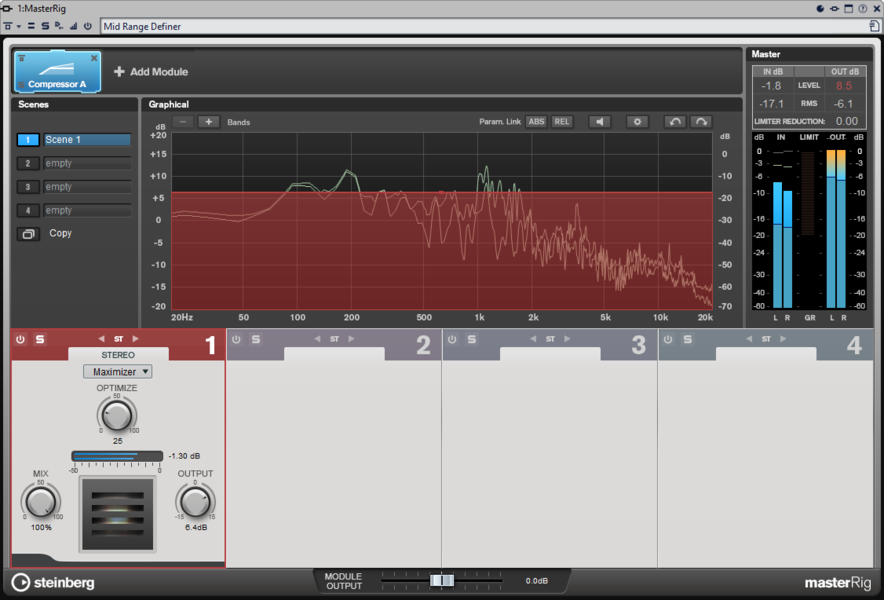
Task: Select the Compressor A module tile
Action: 58,72
